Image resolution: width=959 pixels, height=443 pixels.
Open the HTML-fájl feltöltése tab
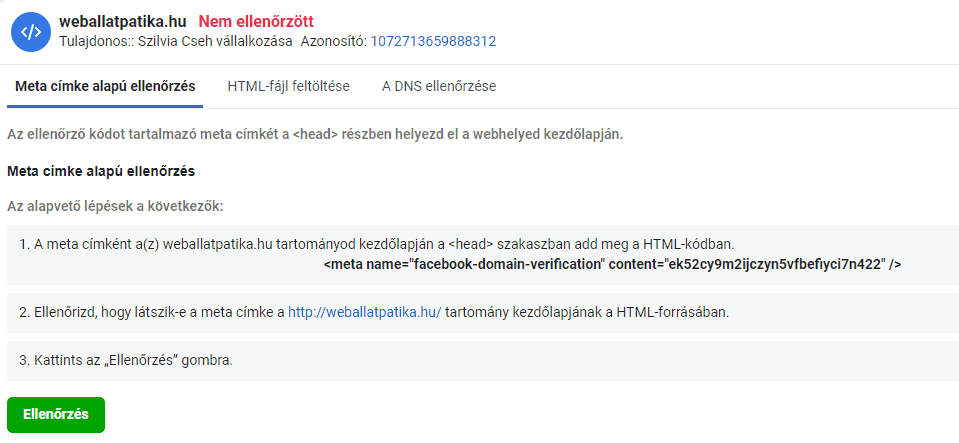(288, 86)
